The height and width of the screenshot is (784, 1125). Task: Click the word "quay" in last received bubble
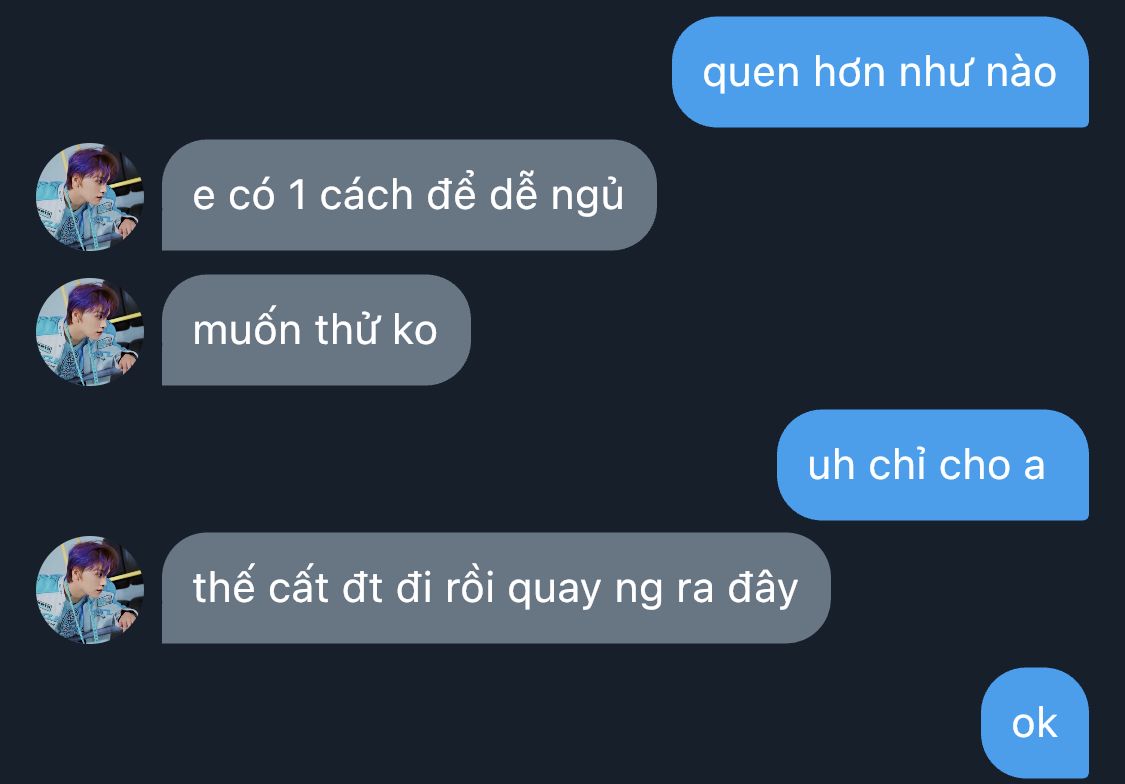554,591
